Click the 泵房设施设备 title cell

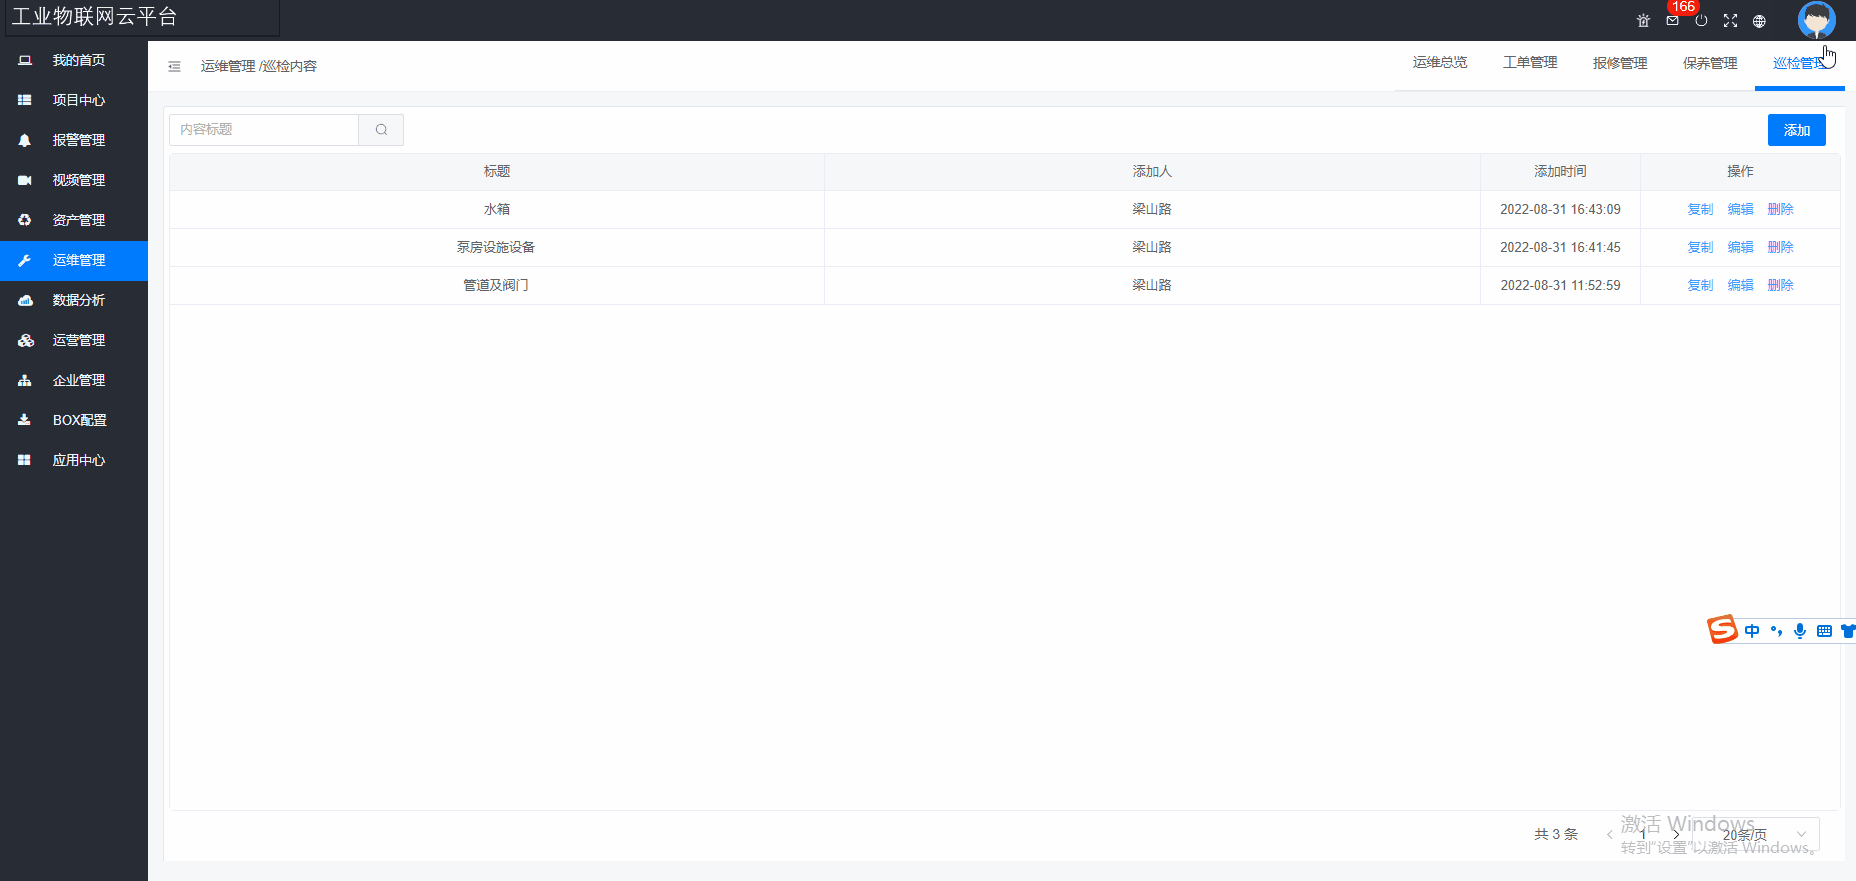click(497, 248)
